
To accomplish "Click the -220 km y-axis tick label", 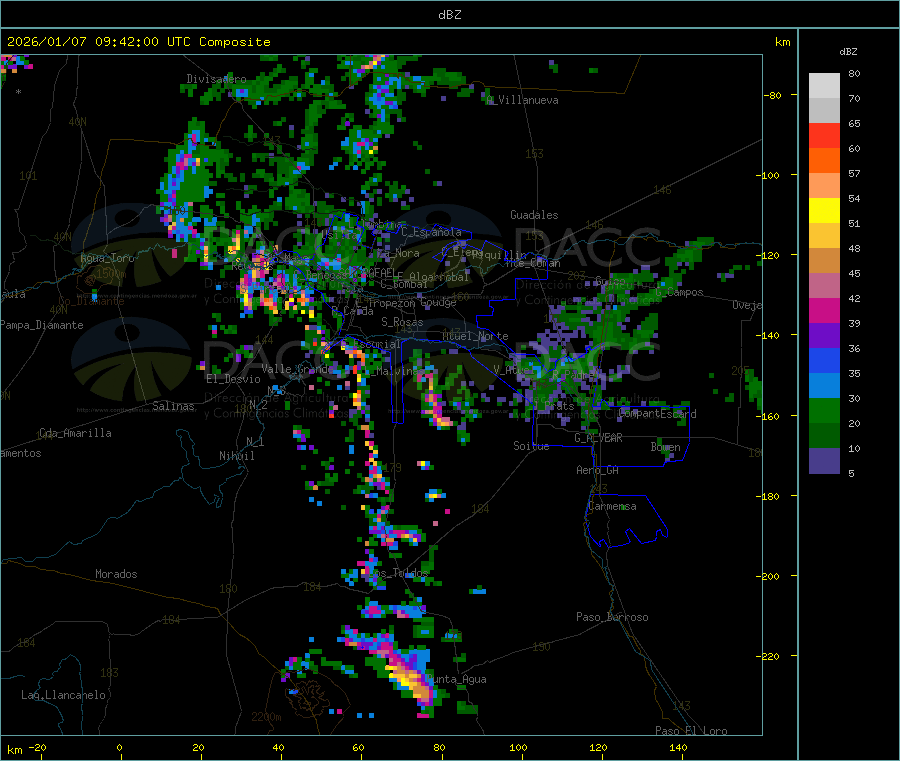I will [767, 657].
